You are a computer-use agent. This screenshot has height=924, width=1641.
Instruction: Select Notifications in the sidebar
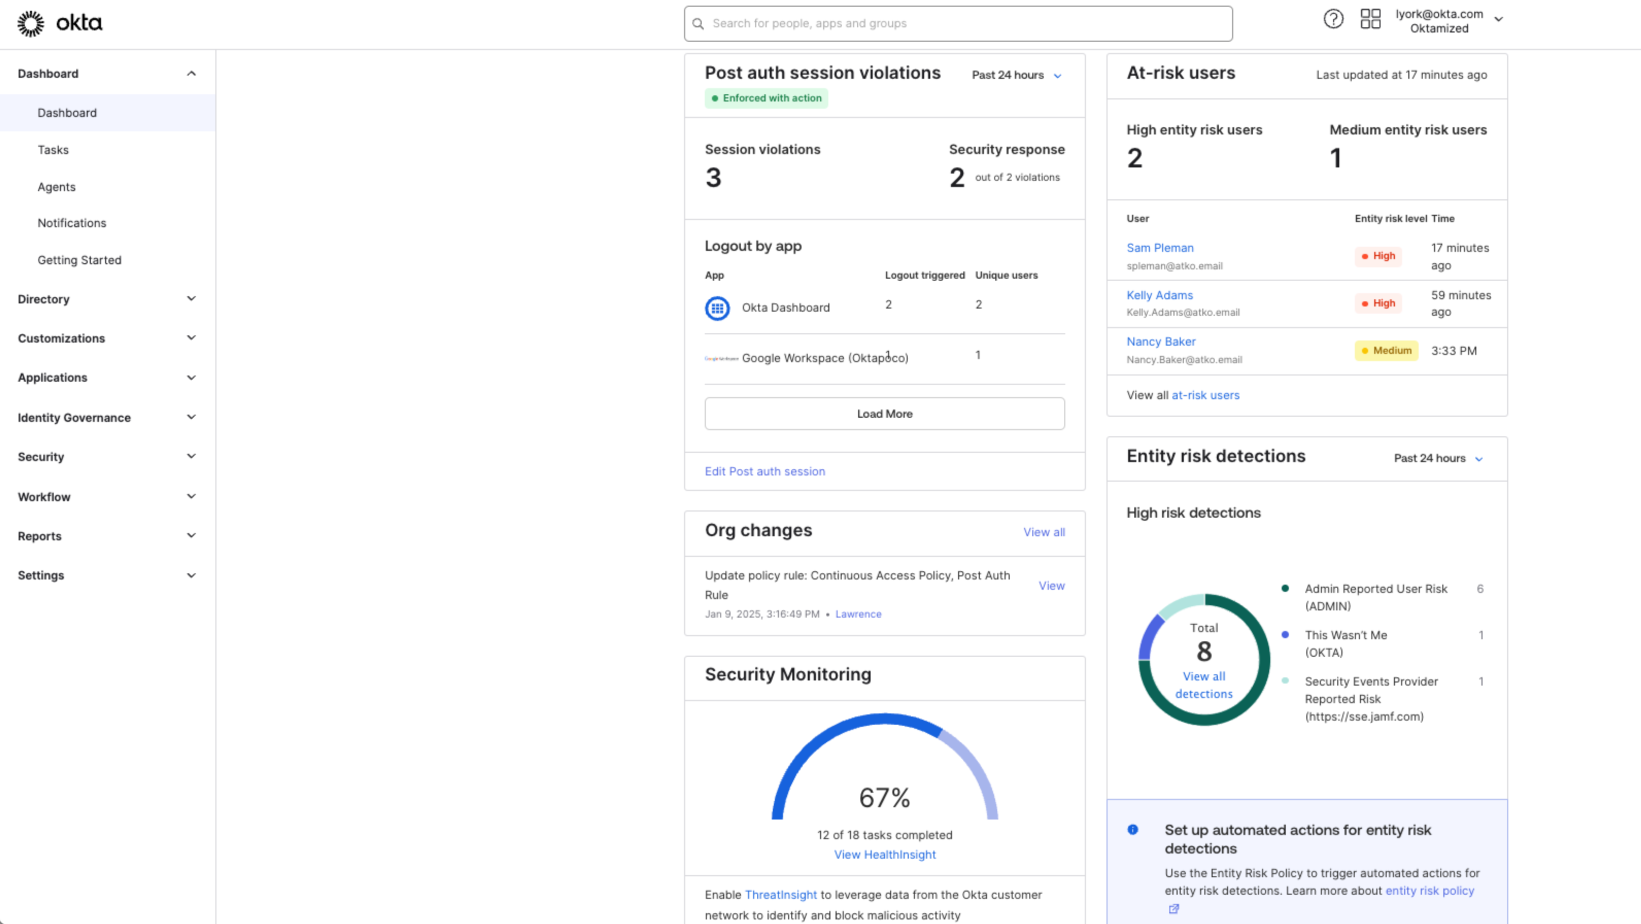click(x=71, y=222)
